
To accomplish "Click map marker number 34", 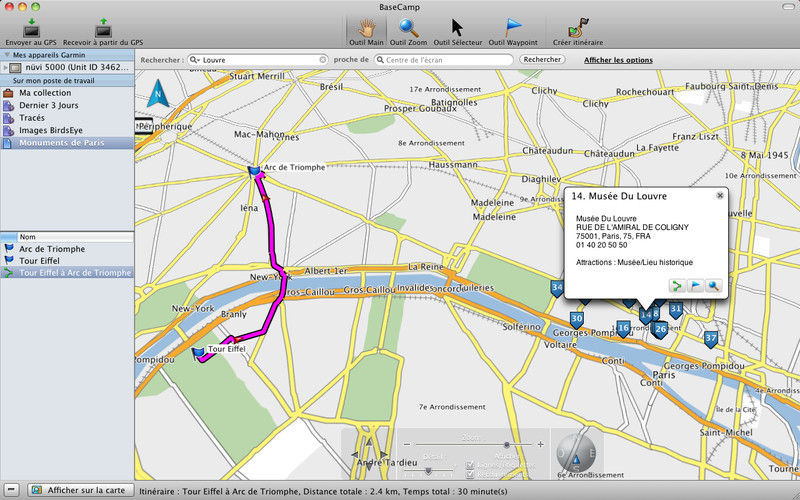I will tap(557, 288).
